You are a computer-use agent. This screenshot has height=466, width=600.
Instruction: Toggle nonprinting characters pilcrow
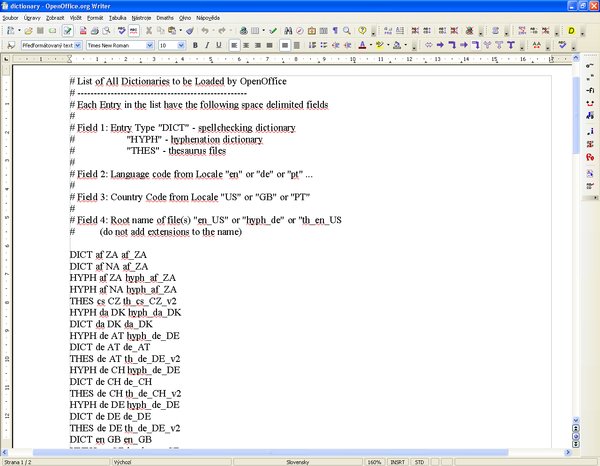point(335,31)
